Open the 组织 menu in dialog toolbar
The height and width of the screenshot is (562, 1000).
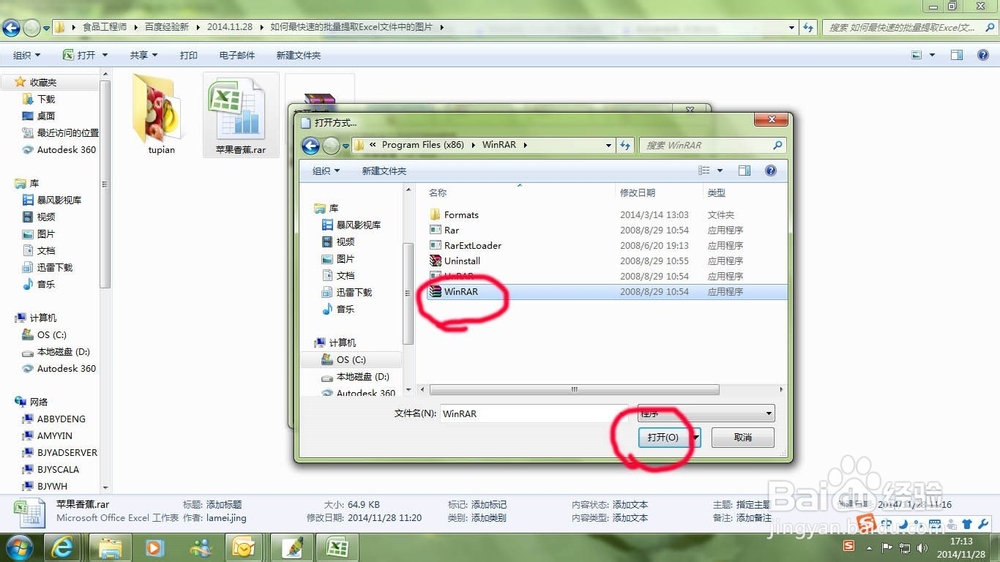pyautogui.click(x=326, y=171)
